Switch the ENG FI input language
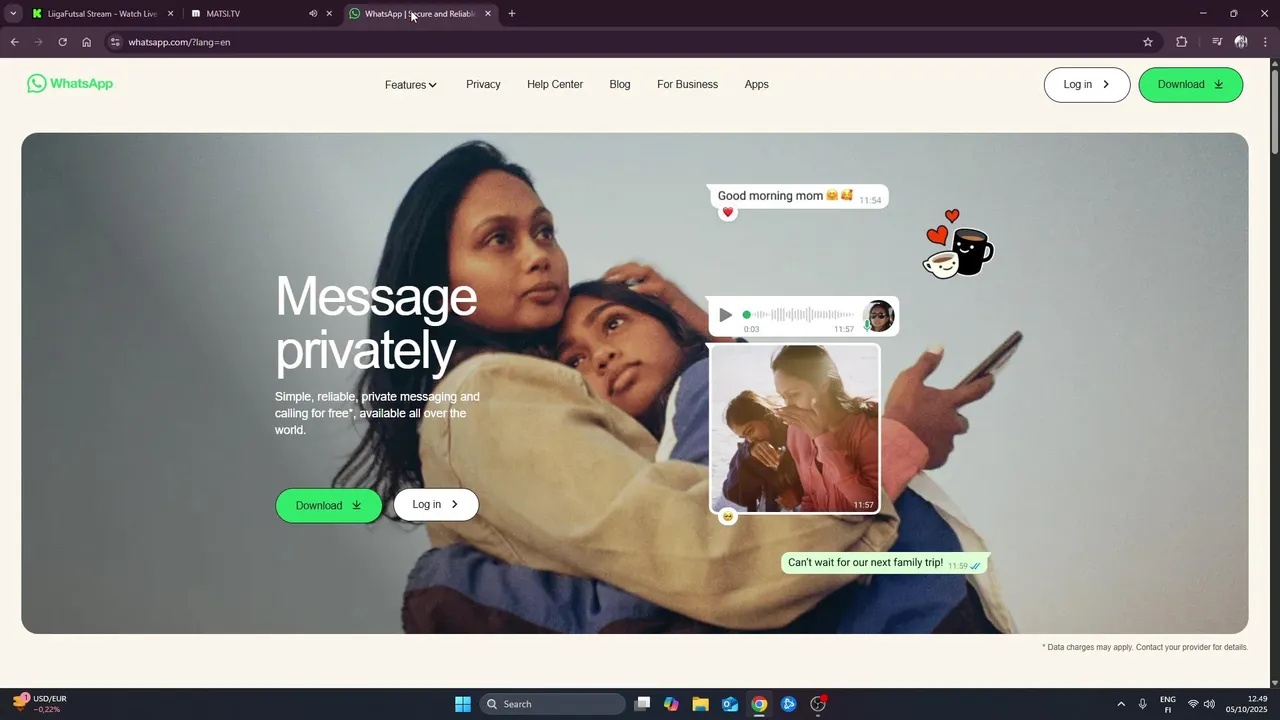Screen dimensions: 1280x720 (x=1168, y=704)
